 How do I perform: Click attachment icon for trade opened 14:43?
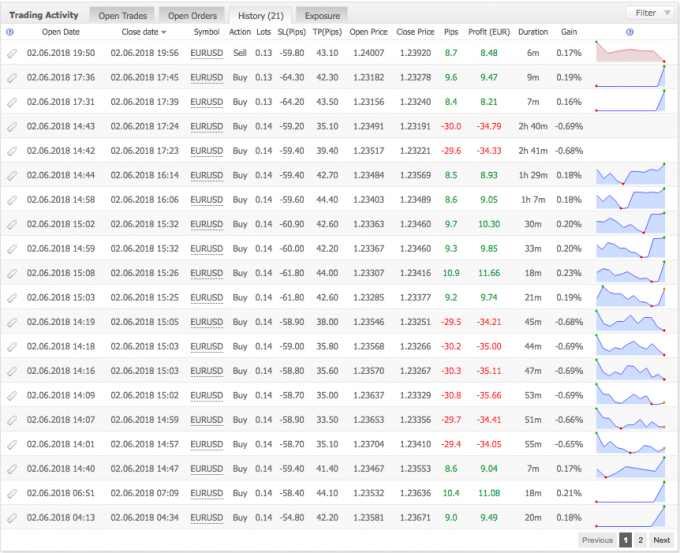(12, 127)
